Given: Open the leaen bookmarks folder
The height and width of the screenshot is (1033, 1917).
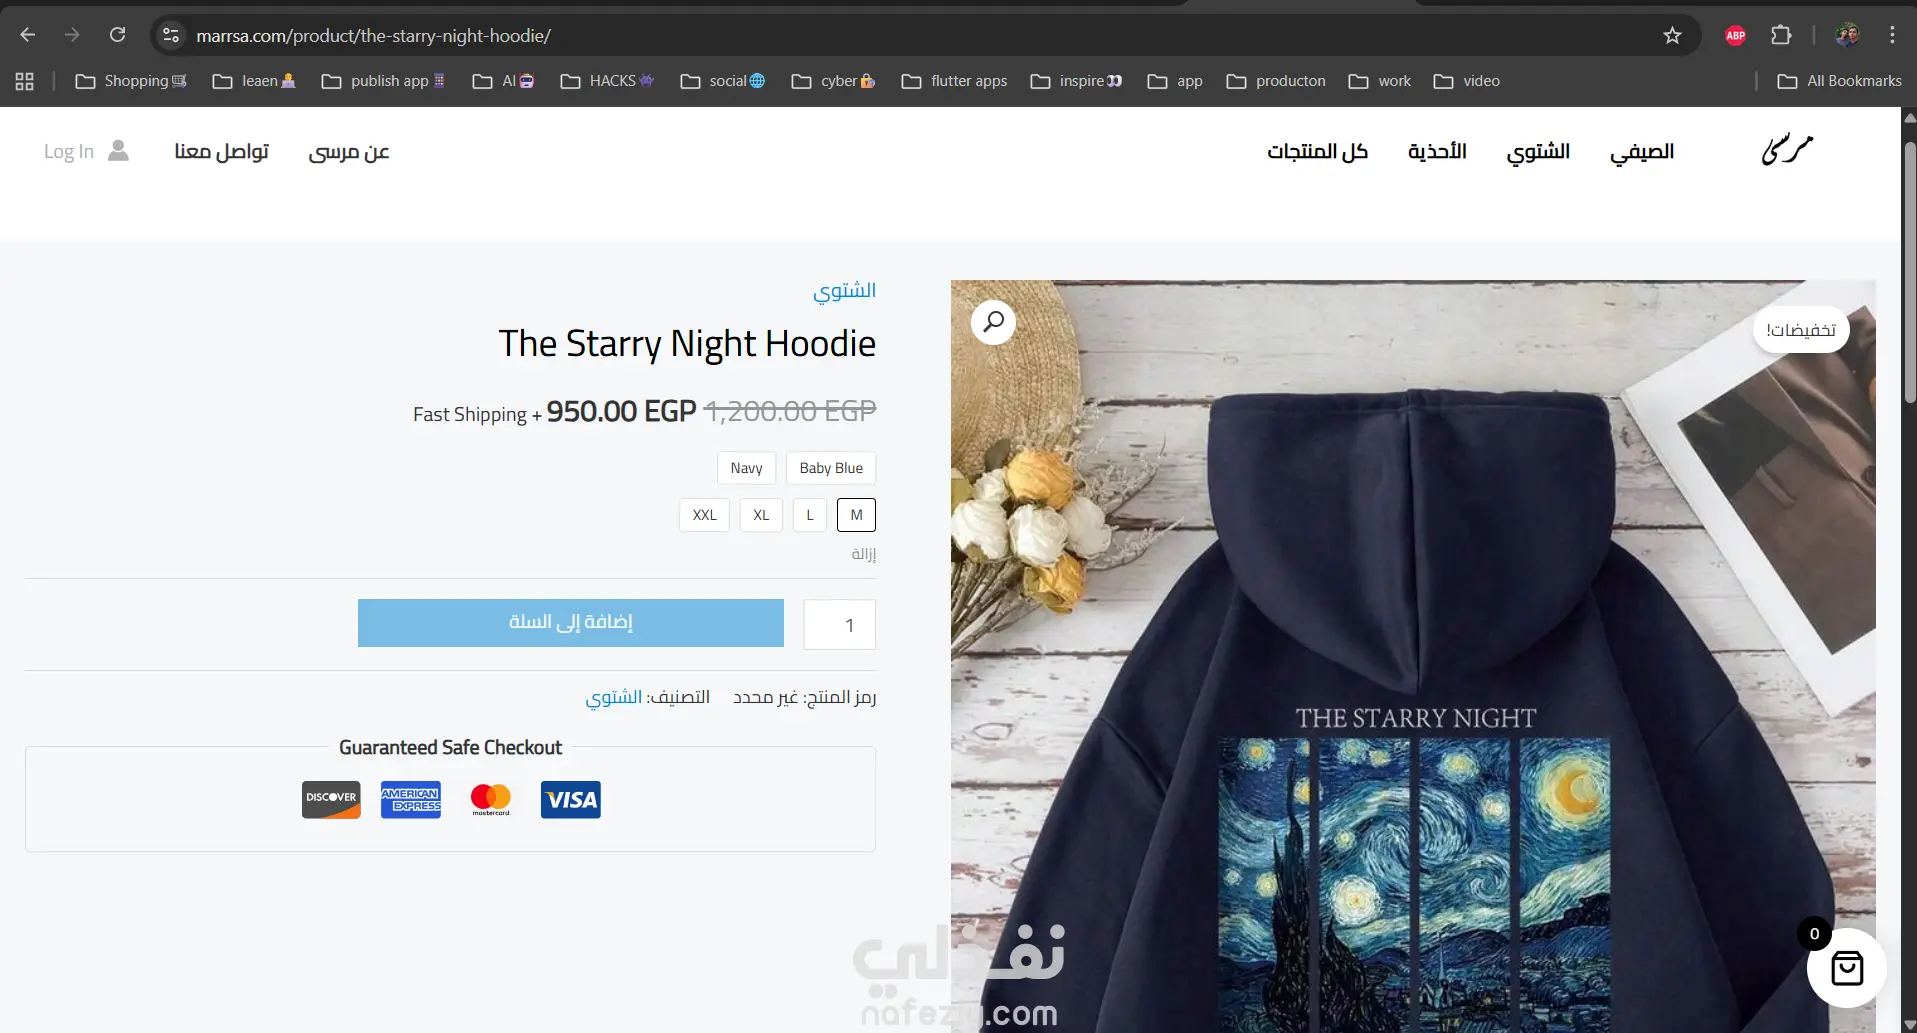Looking at the screenshot, I should [254, 81].
